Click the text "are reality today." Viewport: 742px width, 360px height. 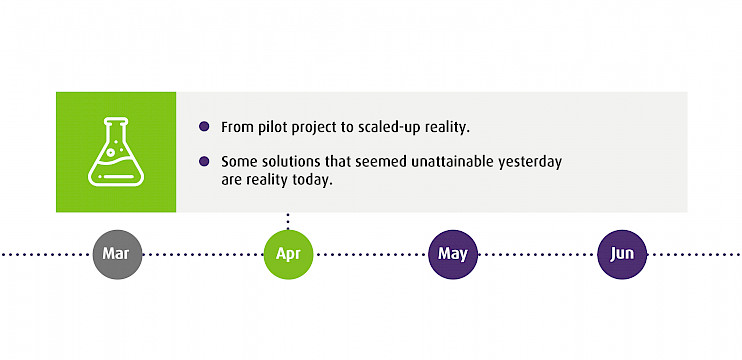(274, 181)
